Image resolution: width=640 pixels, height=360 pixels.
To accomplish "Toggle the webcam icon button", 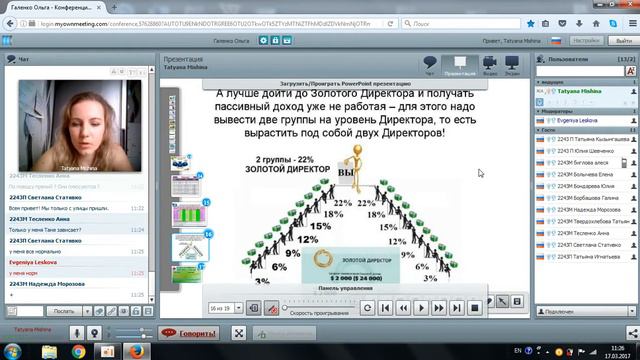I will click(94, 333).
